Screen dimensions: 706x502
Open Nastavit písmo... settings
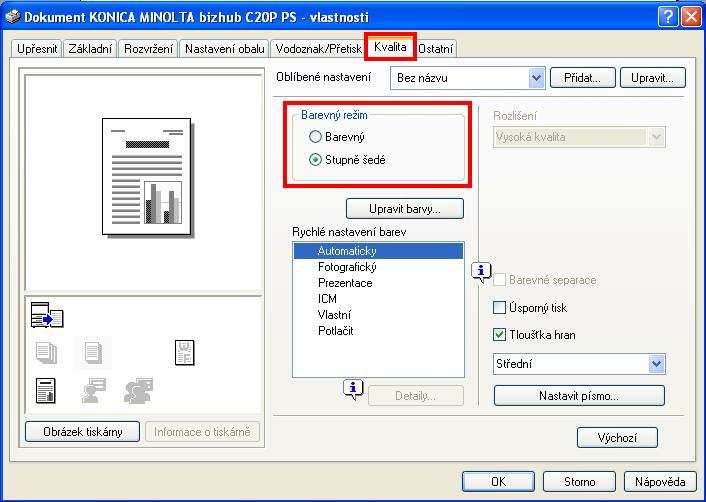point(579,396)
